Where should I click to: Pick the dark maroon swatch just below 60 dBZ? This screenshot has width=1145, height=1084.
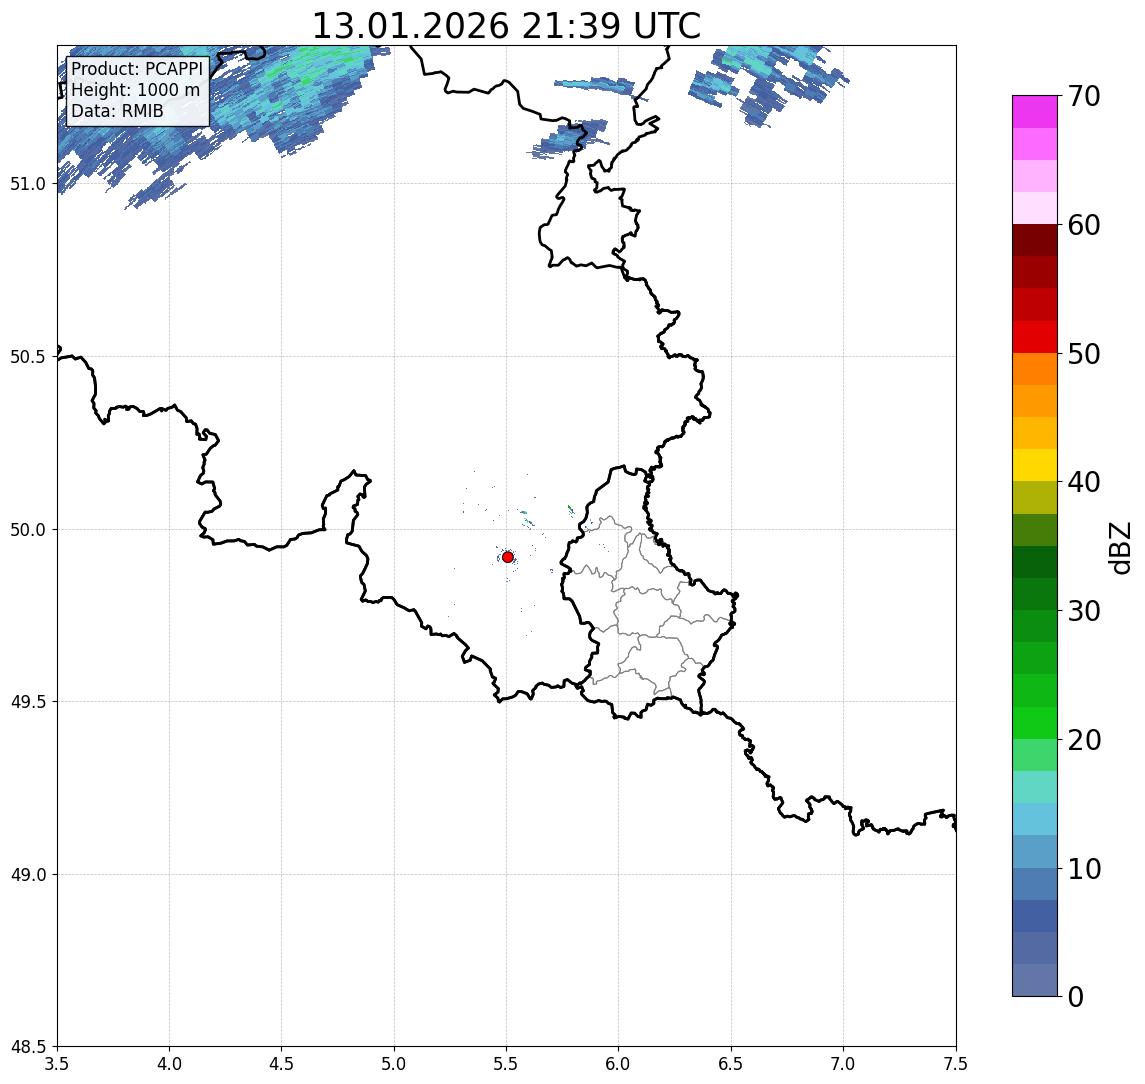1035,240
